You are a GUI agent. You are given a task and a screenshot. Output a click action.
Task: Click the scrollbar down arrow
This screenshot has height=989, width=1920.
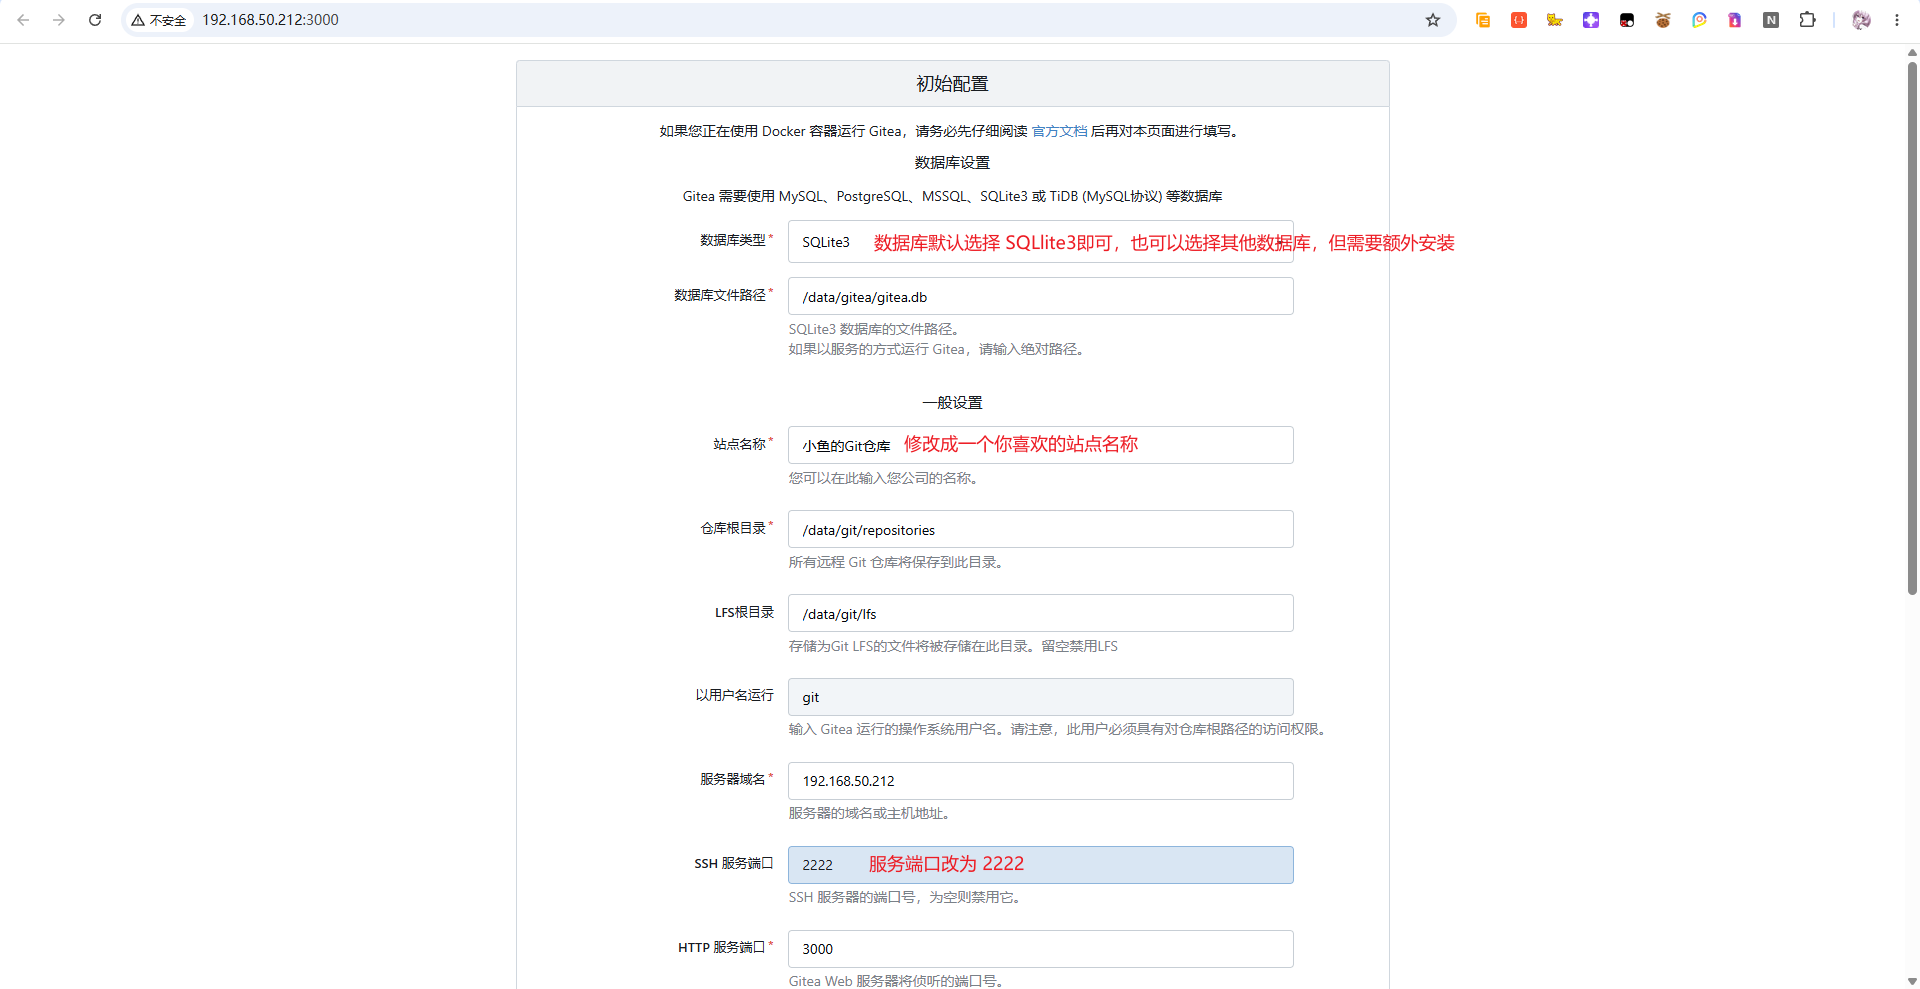[x=1912, y=981]
